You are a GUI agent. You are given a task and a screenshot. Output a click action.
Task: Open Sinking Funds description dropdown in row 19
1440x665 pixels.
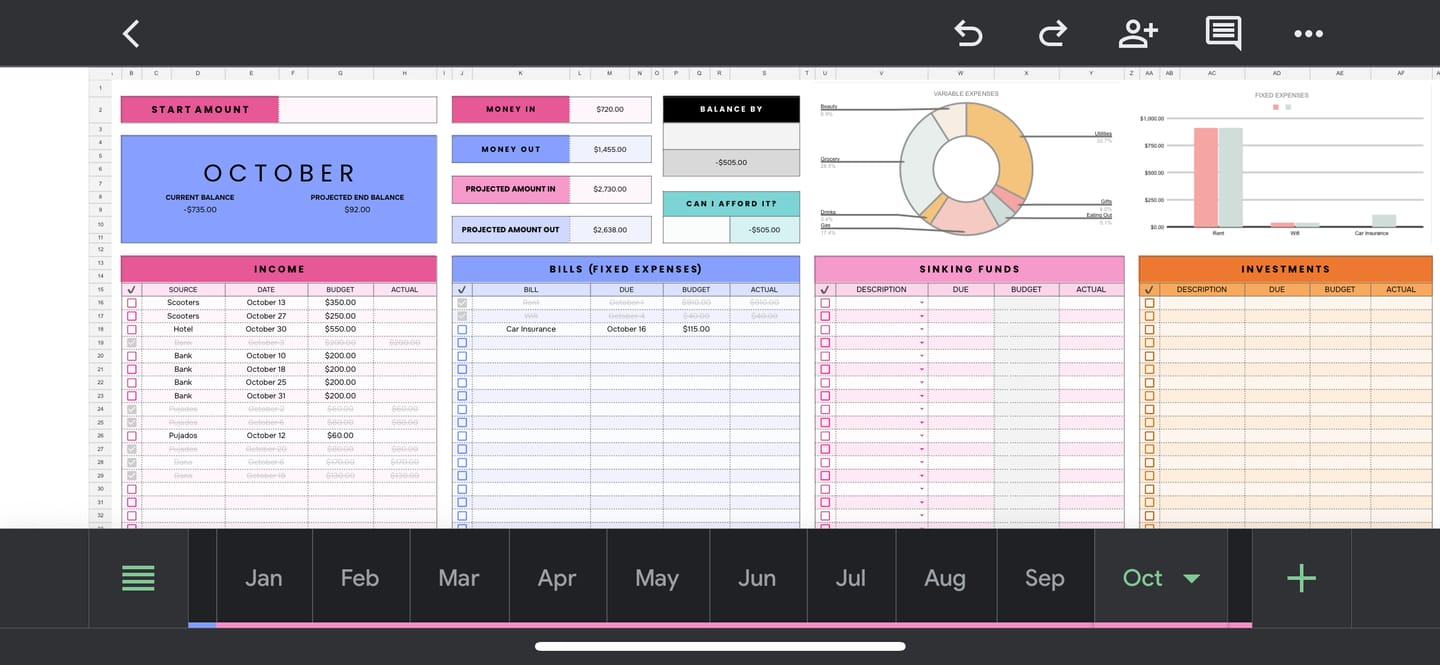(x=921, y=342)
